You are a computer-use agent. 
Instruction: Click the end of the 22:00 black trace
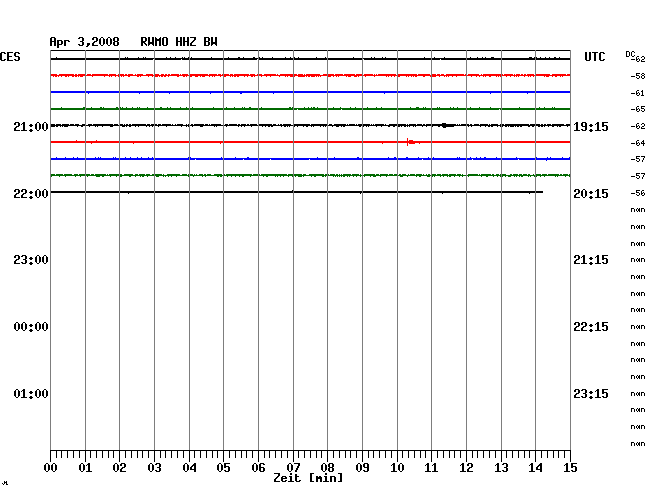542,192
